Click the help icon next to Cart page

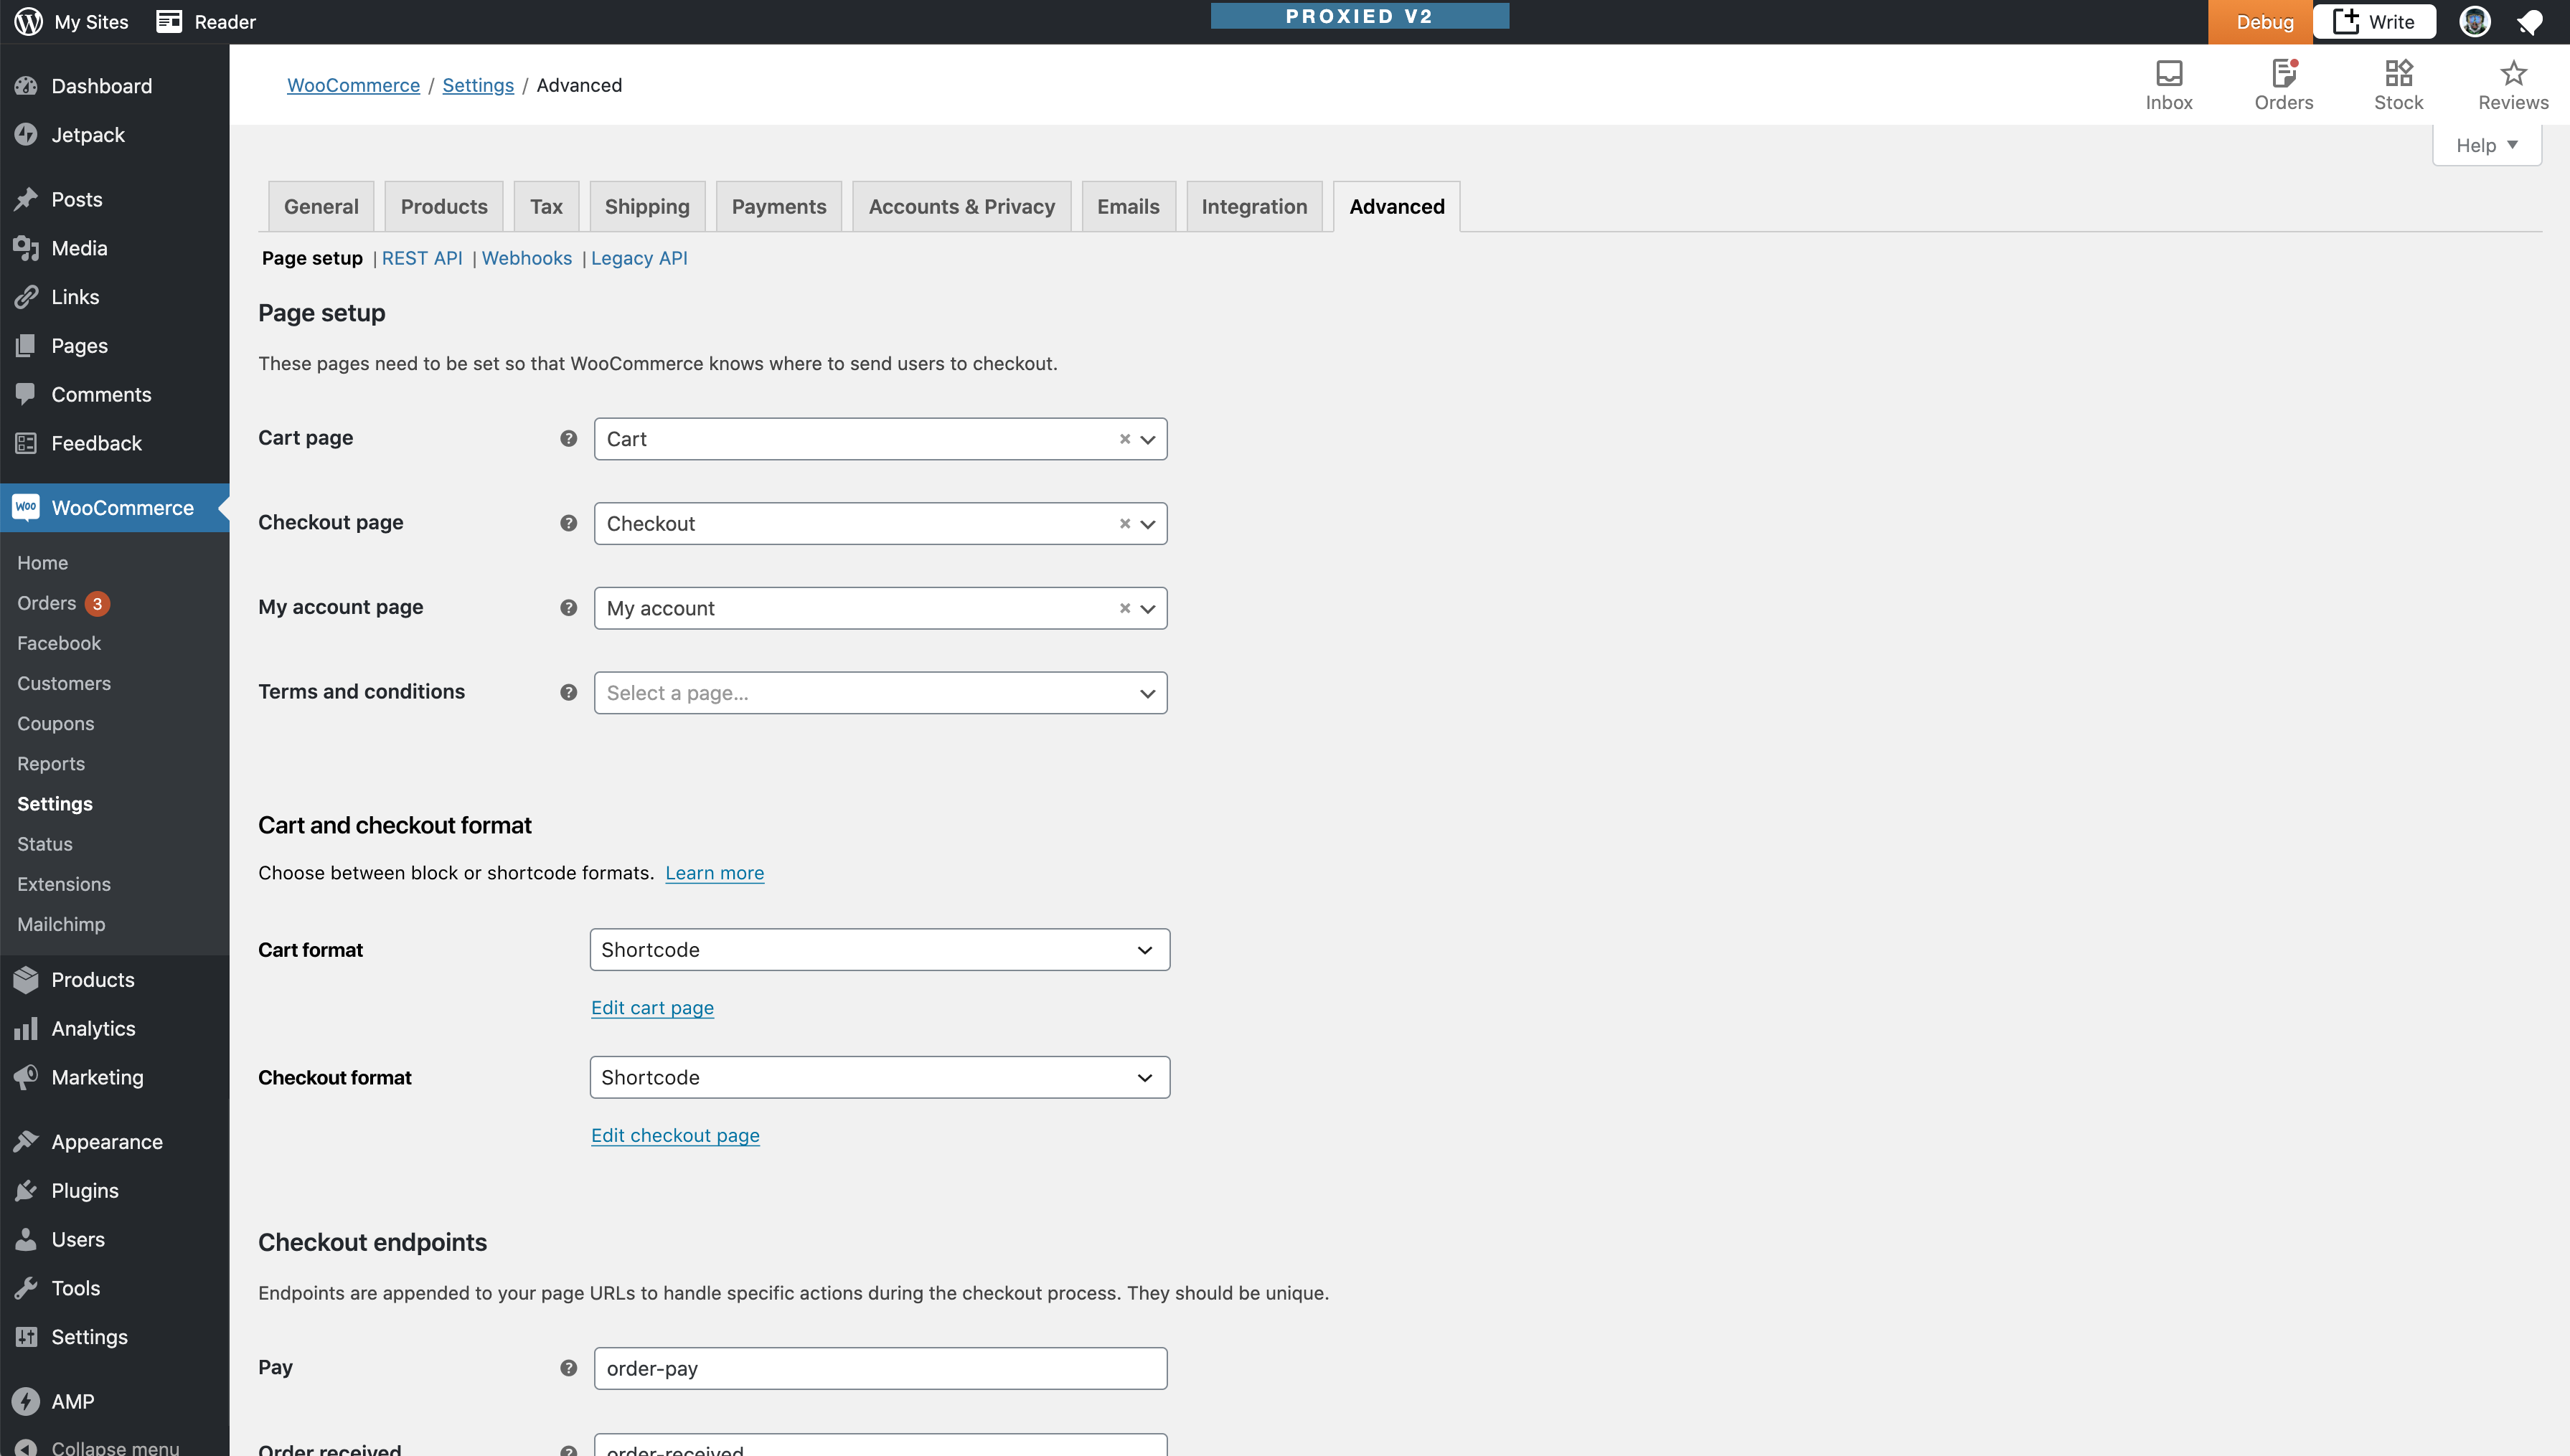click(568, 438)
